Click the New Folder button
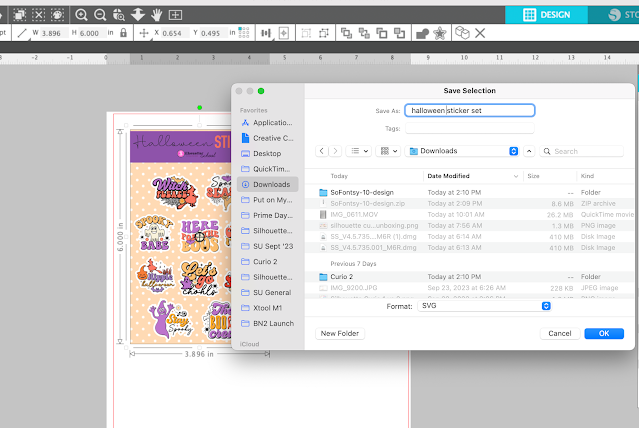Viewport: 639px width, 428px height. point(340,333)
